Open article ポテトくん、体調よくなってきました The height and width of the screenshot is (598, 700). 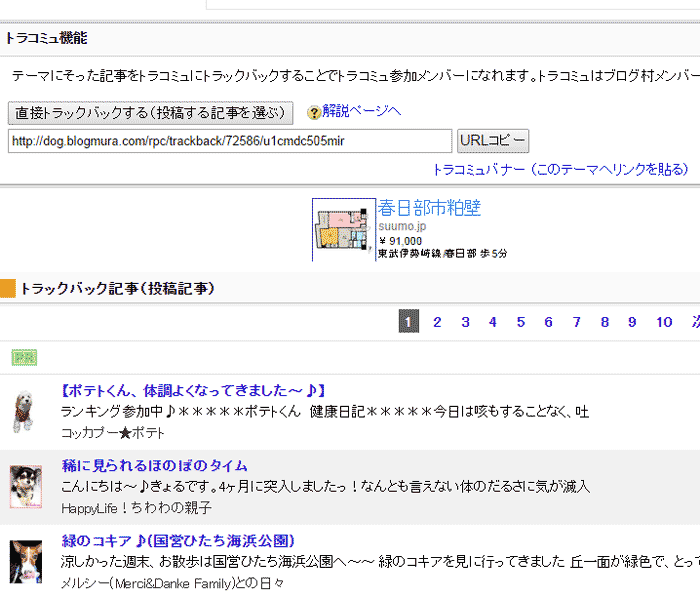click(192, 390)
